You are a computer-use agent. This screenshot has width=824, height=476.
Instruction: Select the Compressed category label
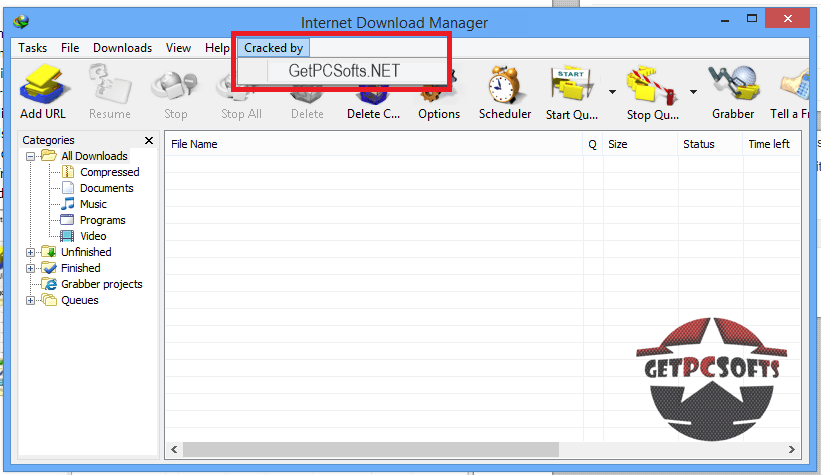coord(109,172)
